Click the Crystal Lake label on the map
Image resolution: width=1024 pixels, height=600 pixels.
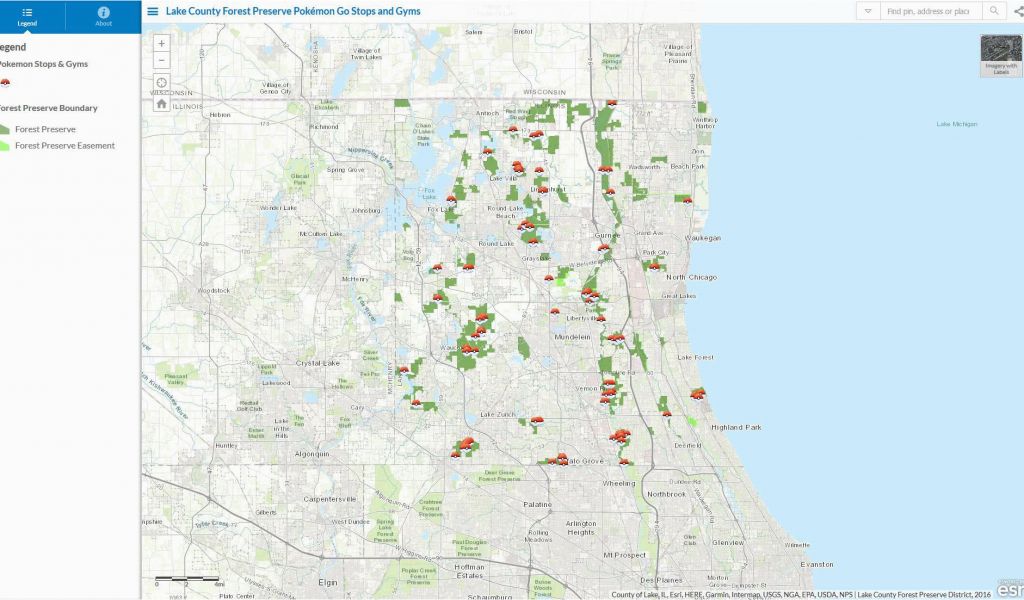point(317,363)
